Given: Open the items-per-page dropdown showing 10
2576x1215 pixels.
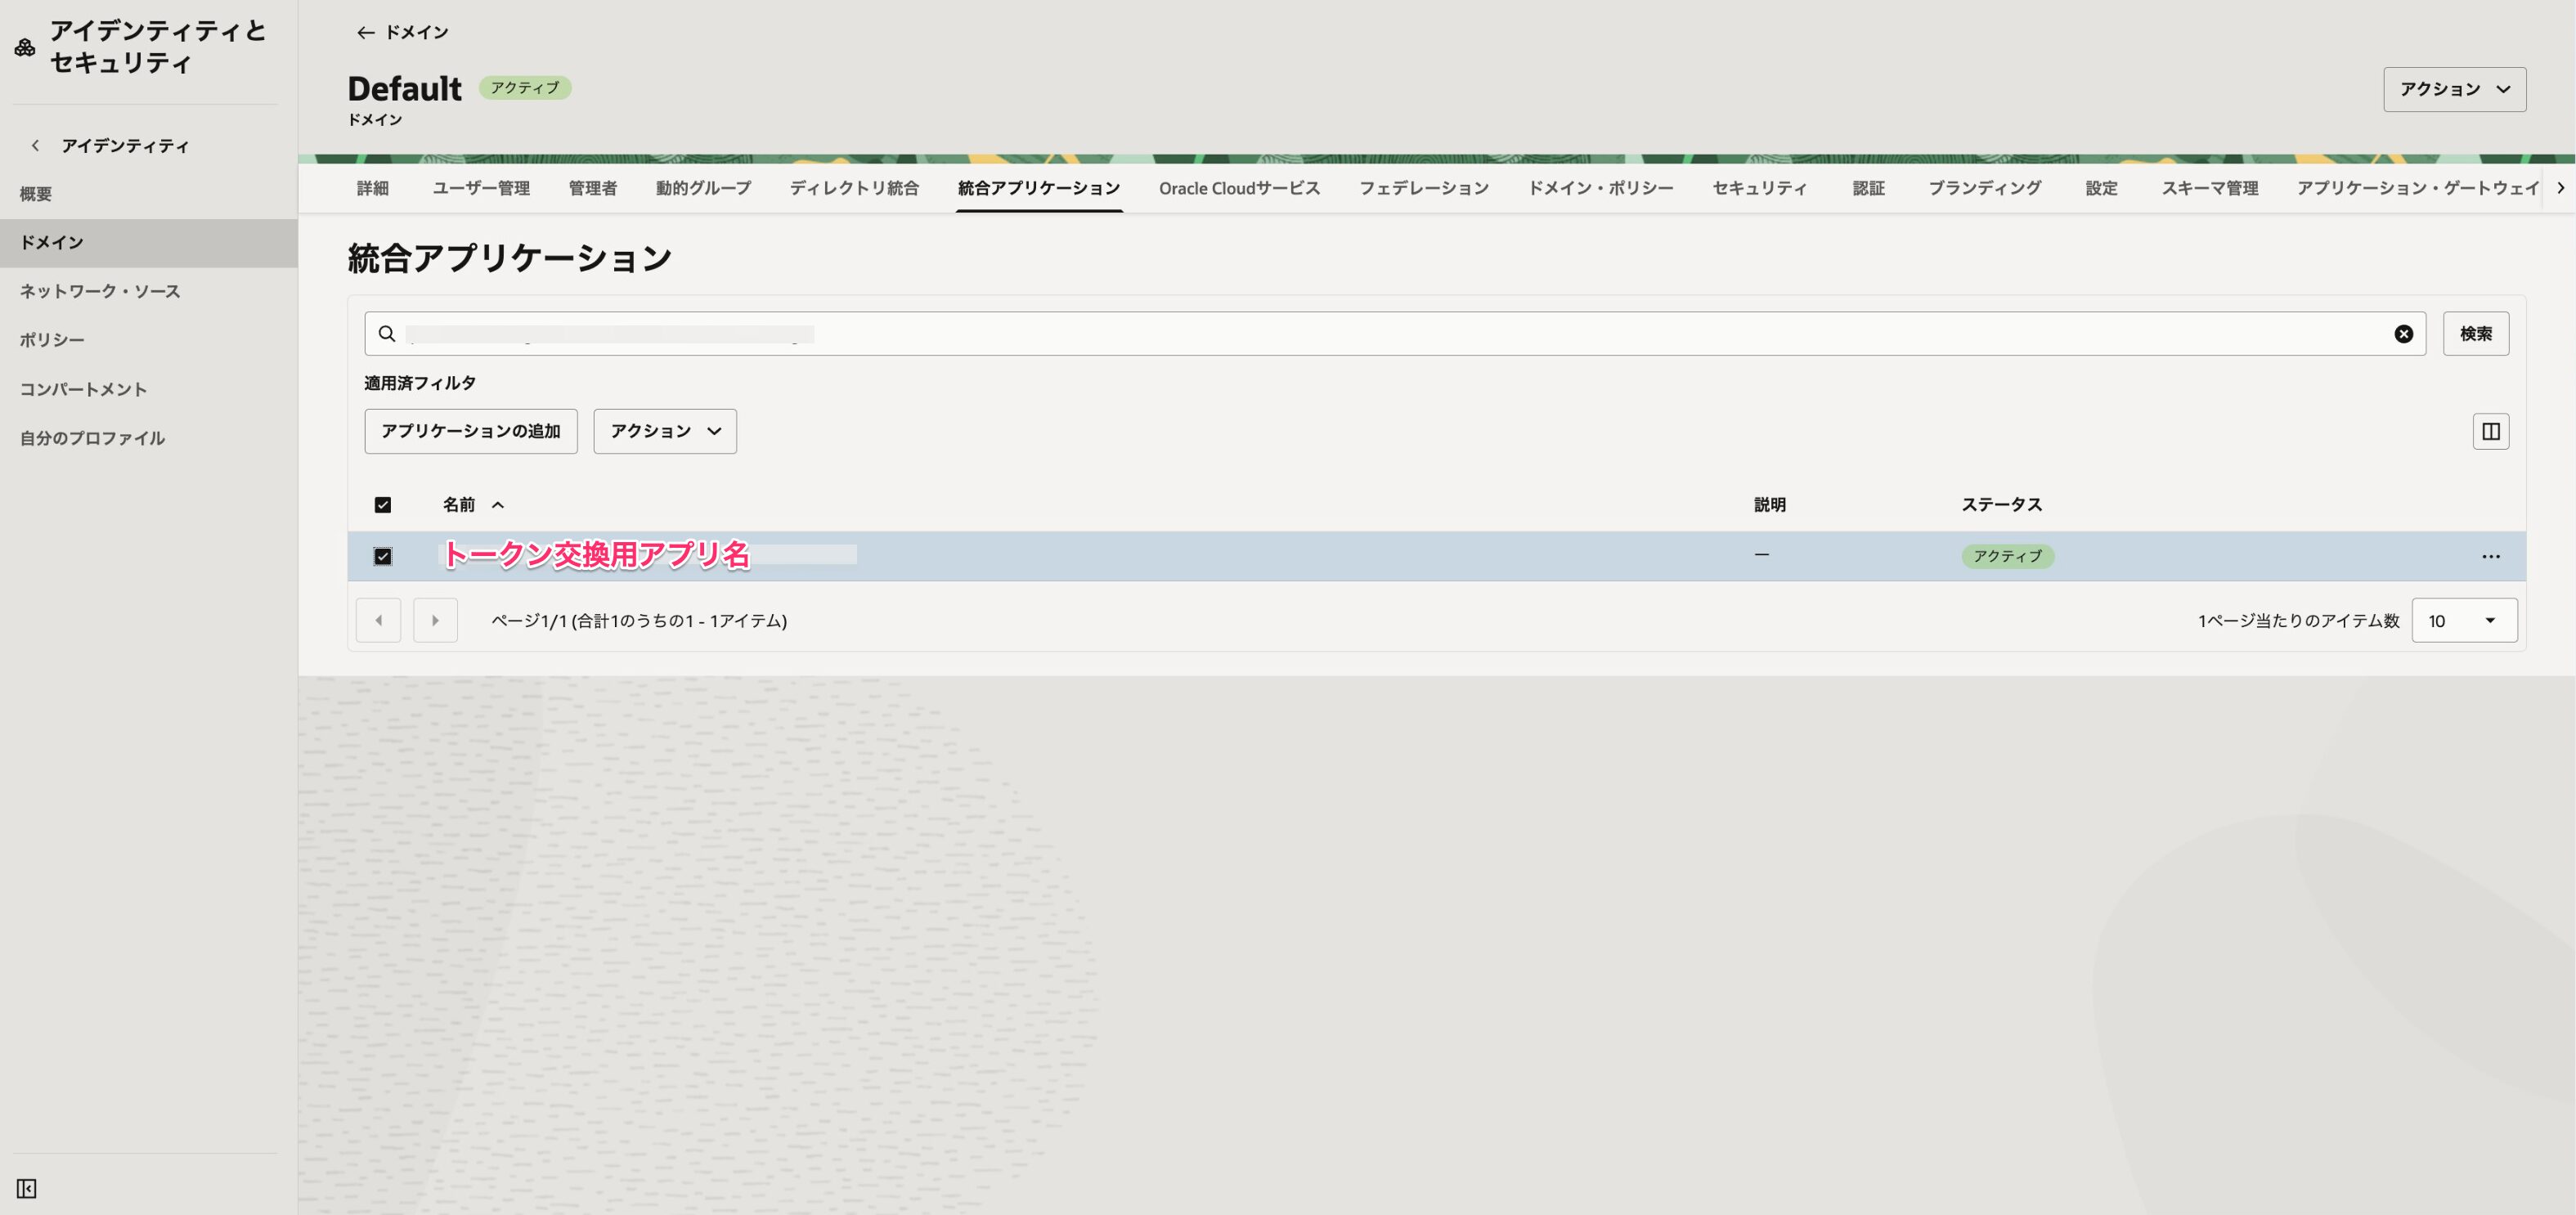Looking at the screenshot, I should (2464, 620).
